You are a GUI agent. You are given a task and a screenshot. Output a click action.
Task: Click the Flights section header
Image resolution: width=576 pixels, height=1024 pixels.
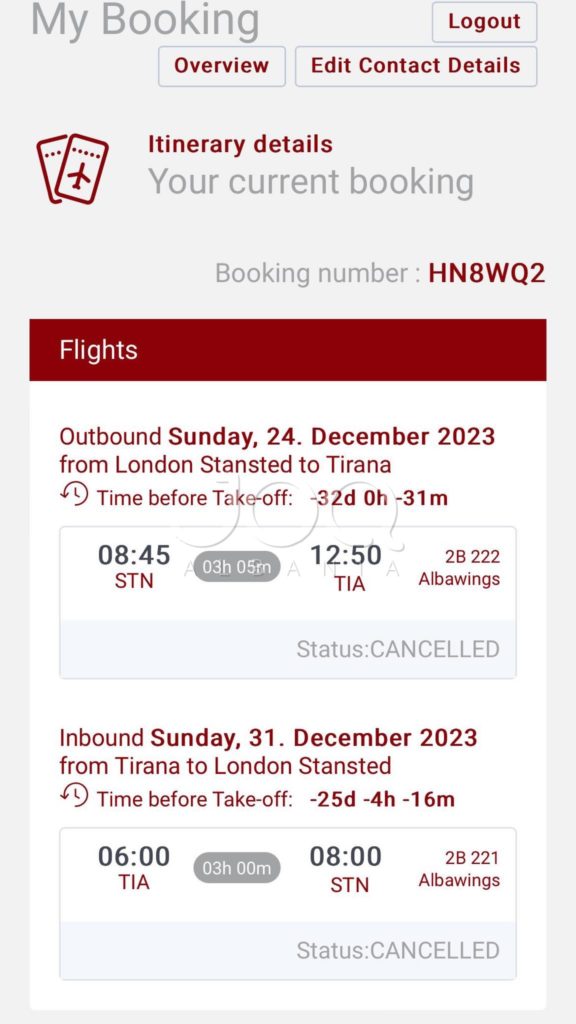[x=288, y=350]
